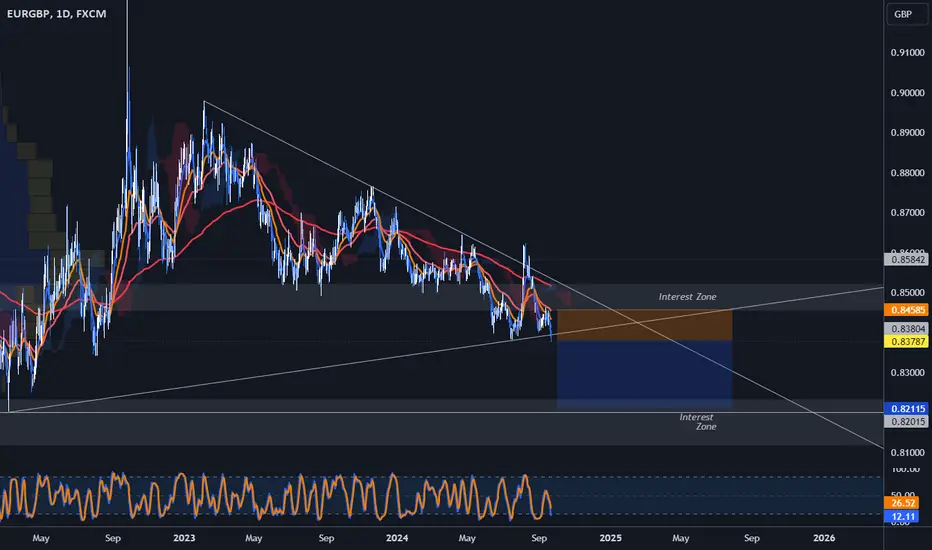Select the orange 0.84585 price tag
Image resolution: width=932 pixels, height=550 pixels.
pyautogui.click(x=906, y=310)
